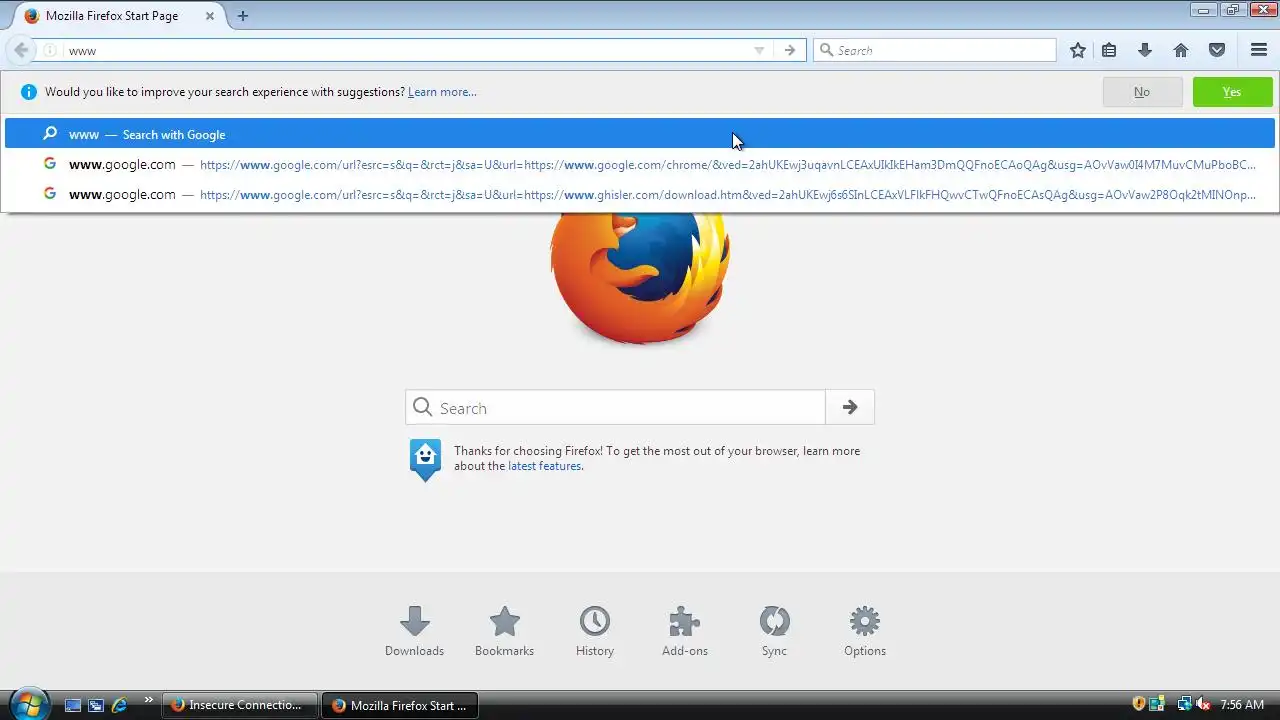The height and width of the screenshot is (720, 1280).
Task: Select 'www — Search with Google' suggestion
Action: [x=640, y=134]
